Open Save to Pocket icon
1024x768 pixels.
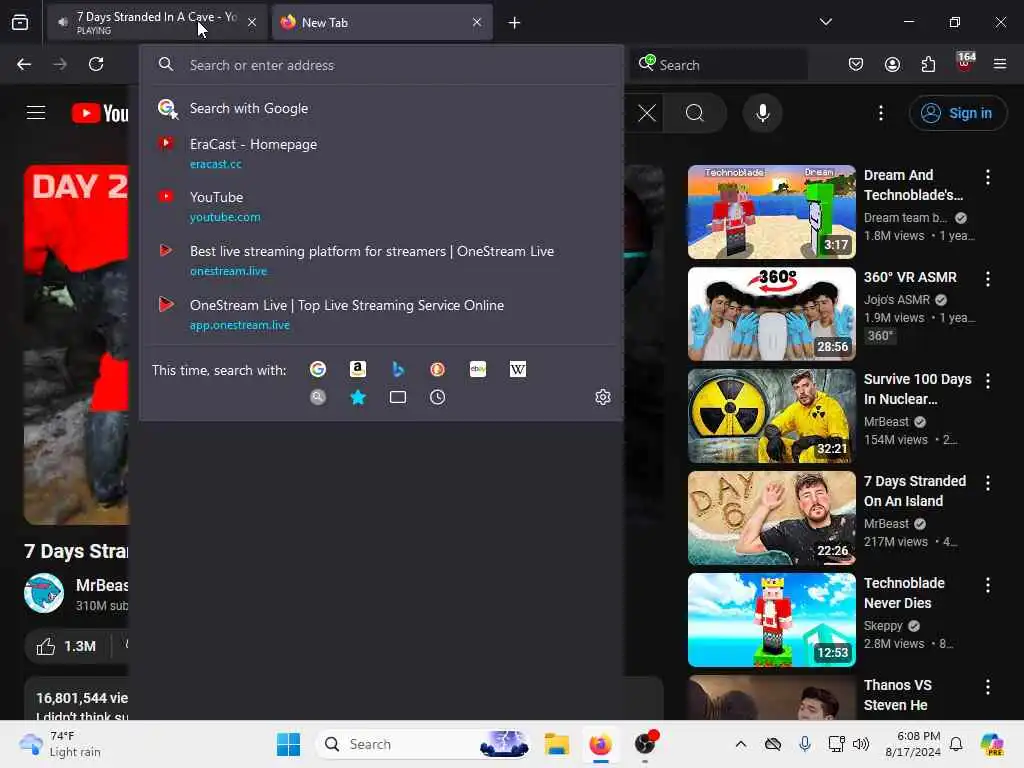856,64
